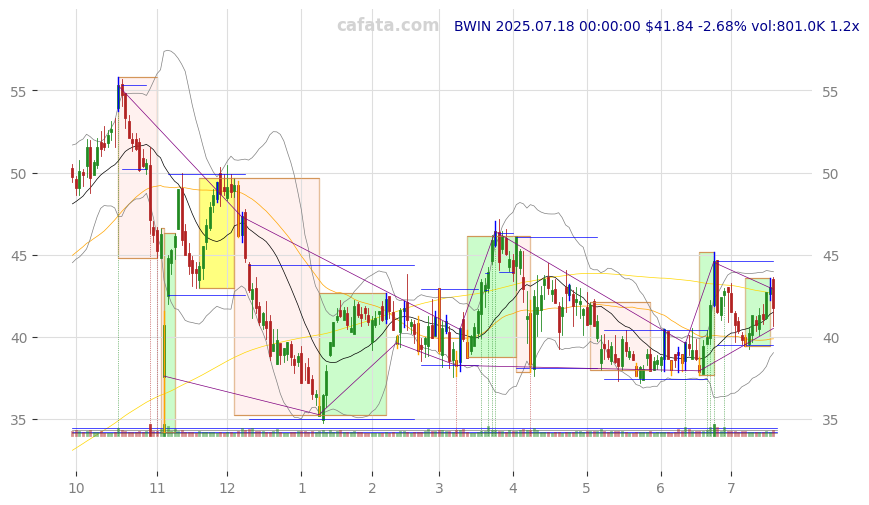The width and height of the screenshot is (869, 505).
Task: Select month label 7 on time axis
Action: pos(731,488)
